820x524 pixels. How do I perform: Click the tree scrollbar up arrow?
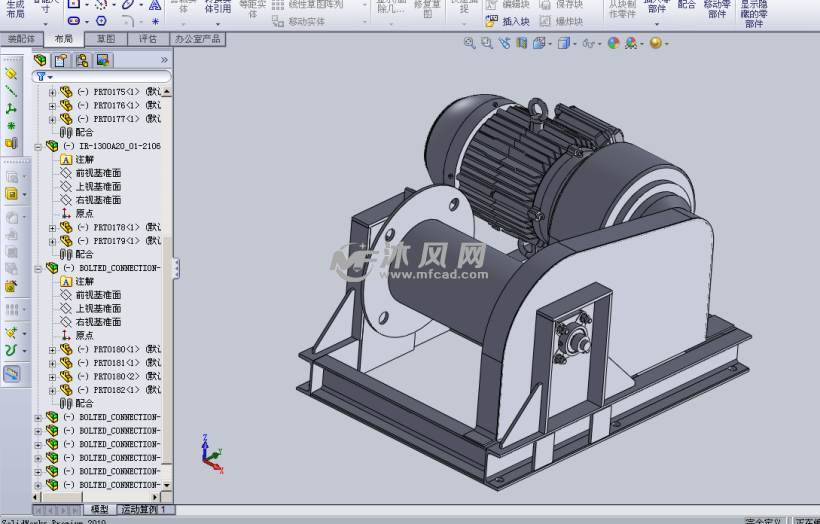(x=167, y=92)
